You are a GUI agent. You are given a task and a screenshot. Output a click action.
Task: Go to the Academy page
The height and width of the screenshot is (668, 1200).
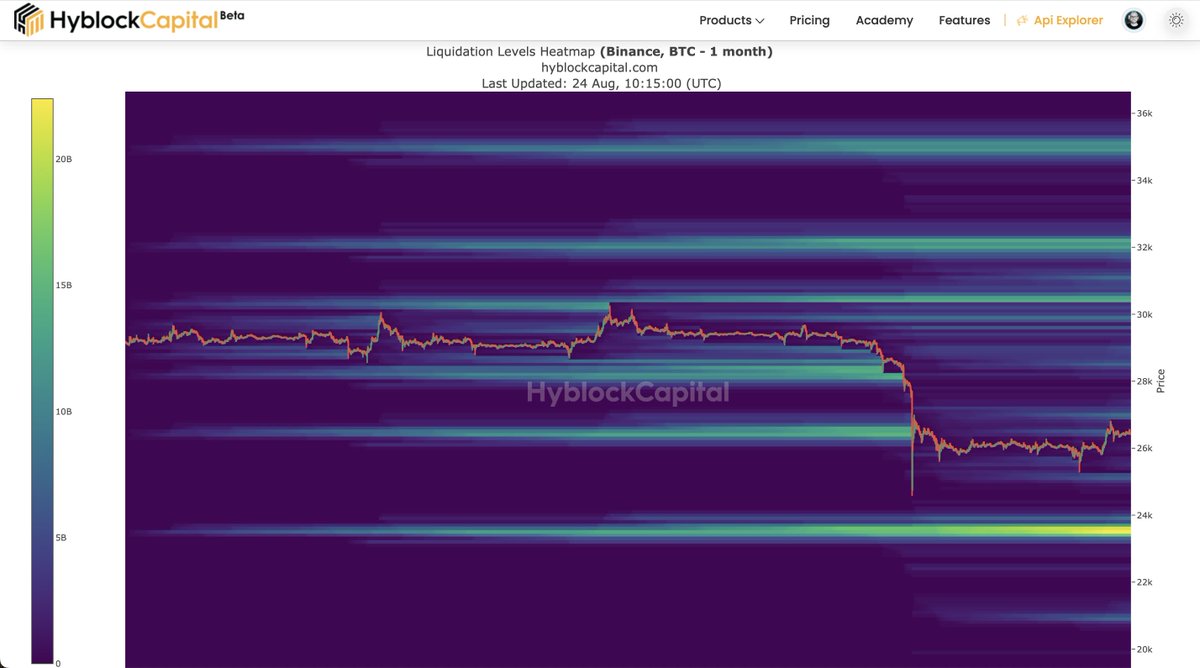[x=884, y=20]
